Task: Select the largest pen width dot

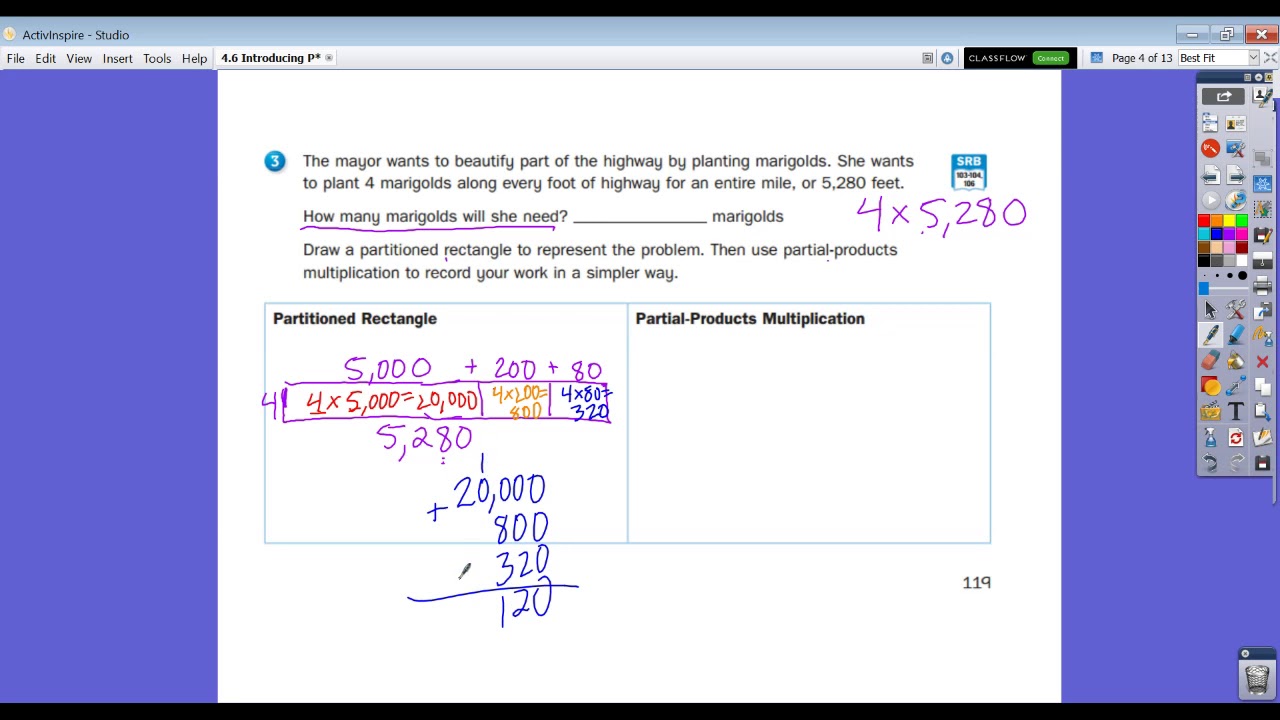Action: click(1242, 276)
